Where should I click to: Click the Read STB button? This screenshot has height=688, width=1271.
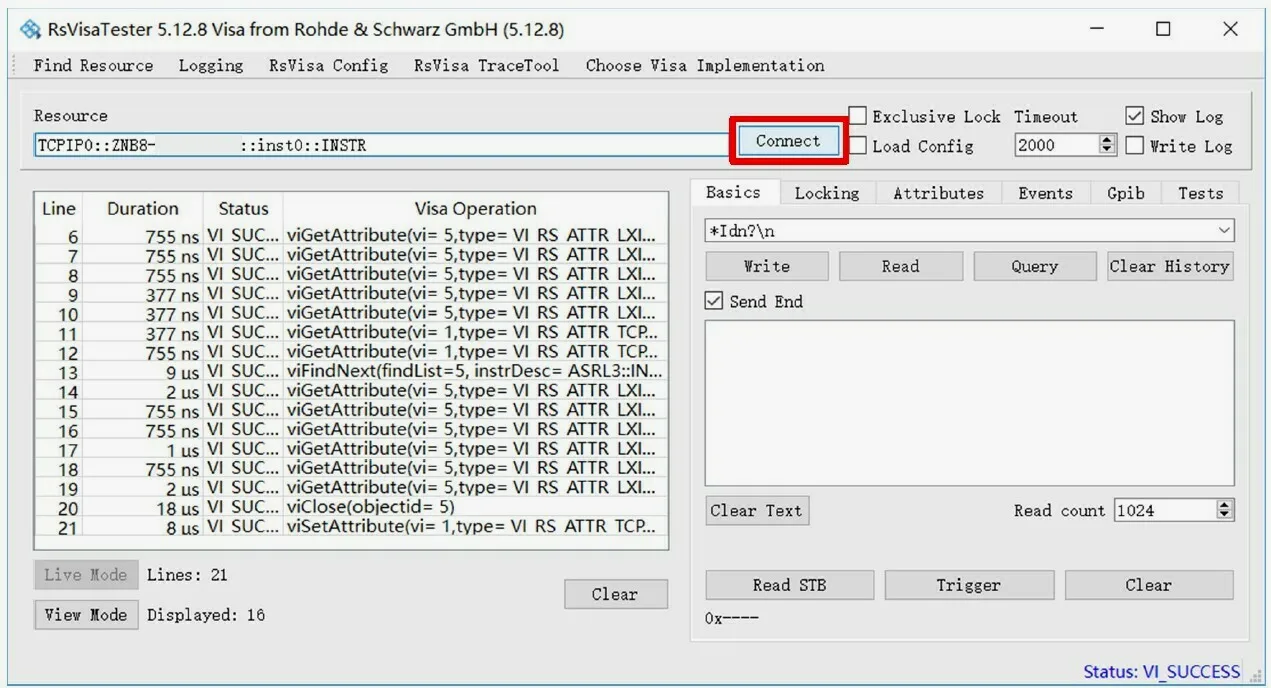click(790, 585)
